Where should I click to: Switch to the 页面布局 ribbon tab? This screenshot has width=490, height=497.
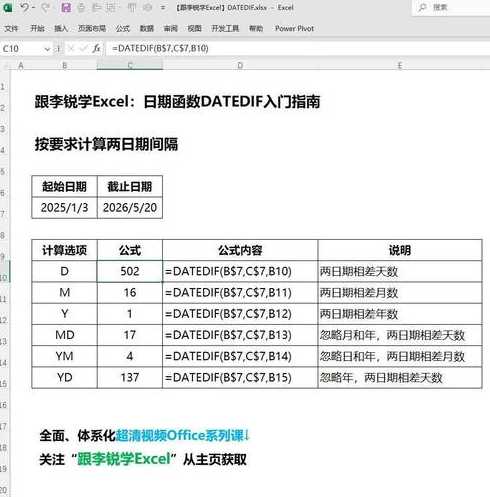(x=92, y=29)
